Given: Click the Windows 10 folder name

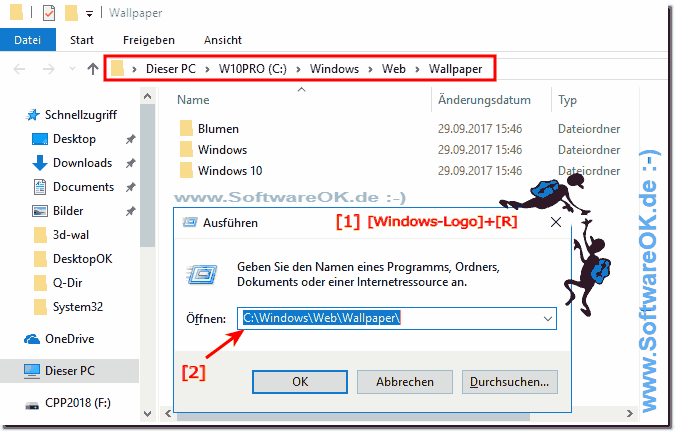Looking at the screenshot, I should [230, 171].
